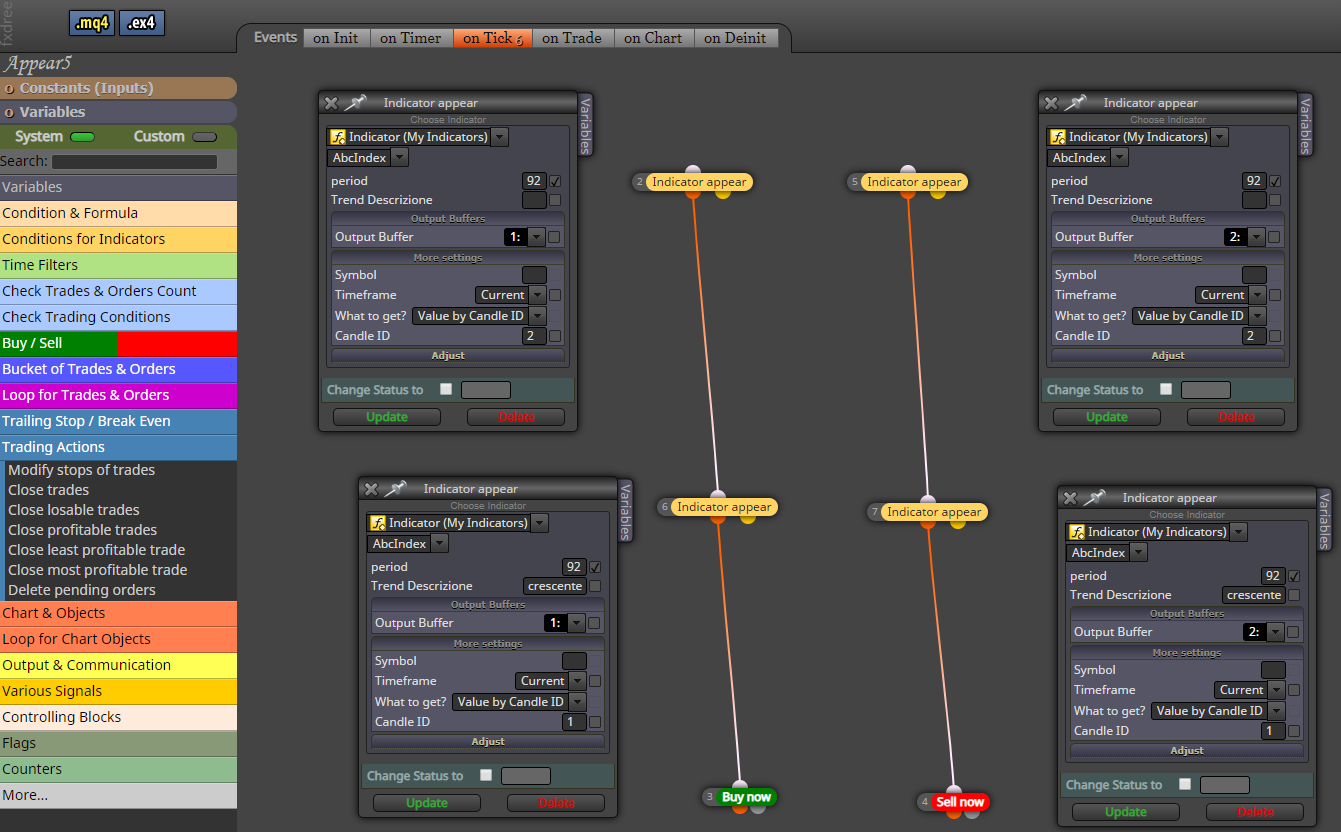Select Close losable trades action
The width and height of the screenshot is (1341, 832).
[74, 510]
